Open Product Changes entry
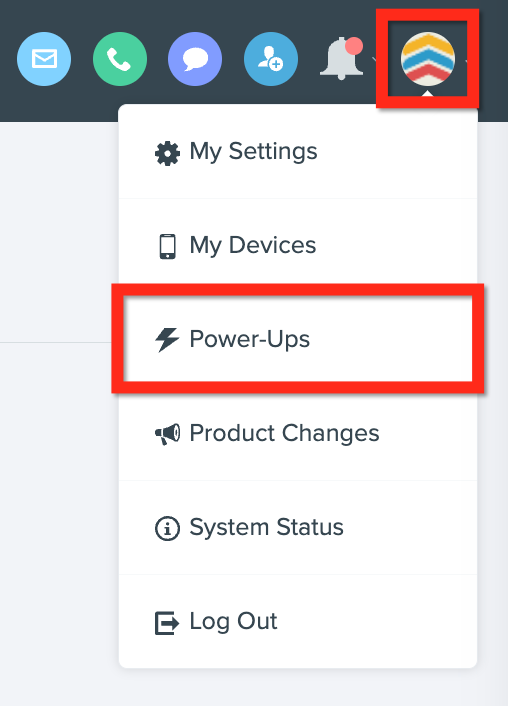This screenshot has height=706, width=508. (x=298, y=433)
